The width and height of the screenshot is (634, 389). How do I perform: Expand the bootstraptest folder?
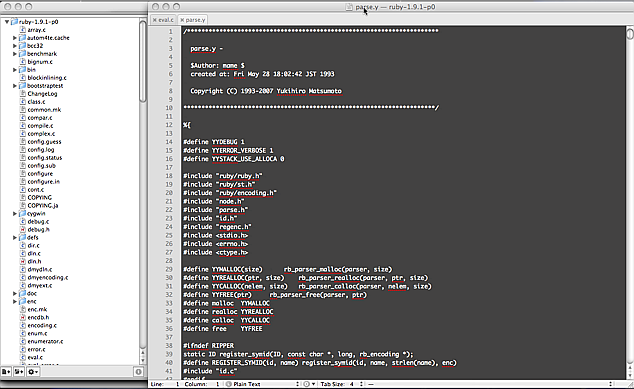pyautogui.click(x=15, y=86)
